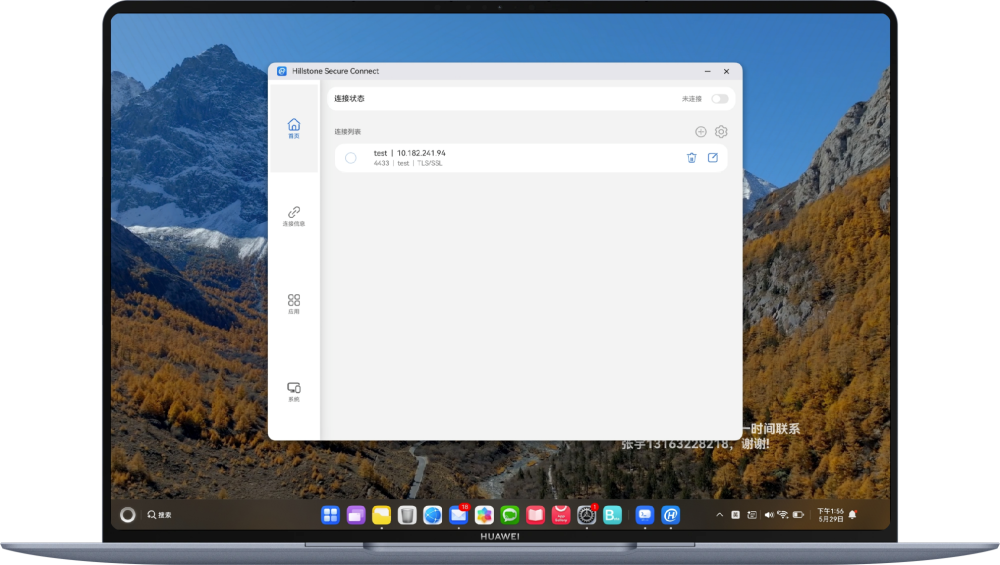The height and width of the screenshot is (565, 1000).
Task: Minimize the Hillstone Secure Connect window
Action: coord(708,72)
